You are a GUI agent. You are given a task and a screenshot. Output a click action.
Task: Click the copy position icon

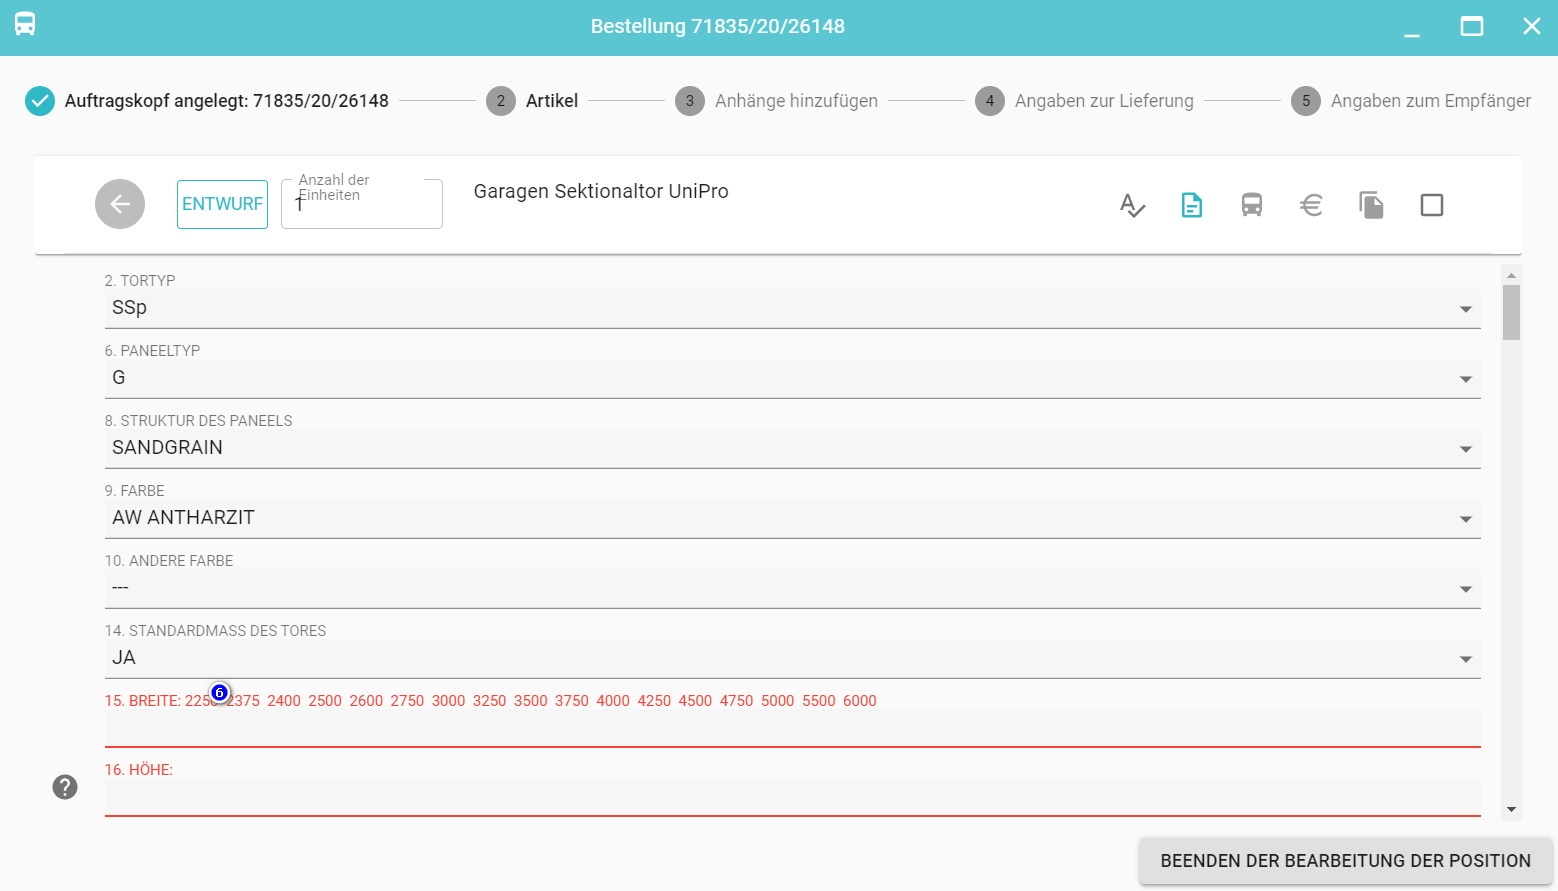click(1371, 205)
